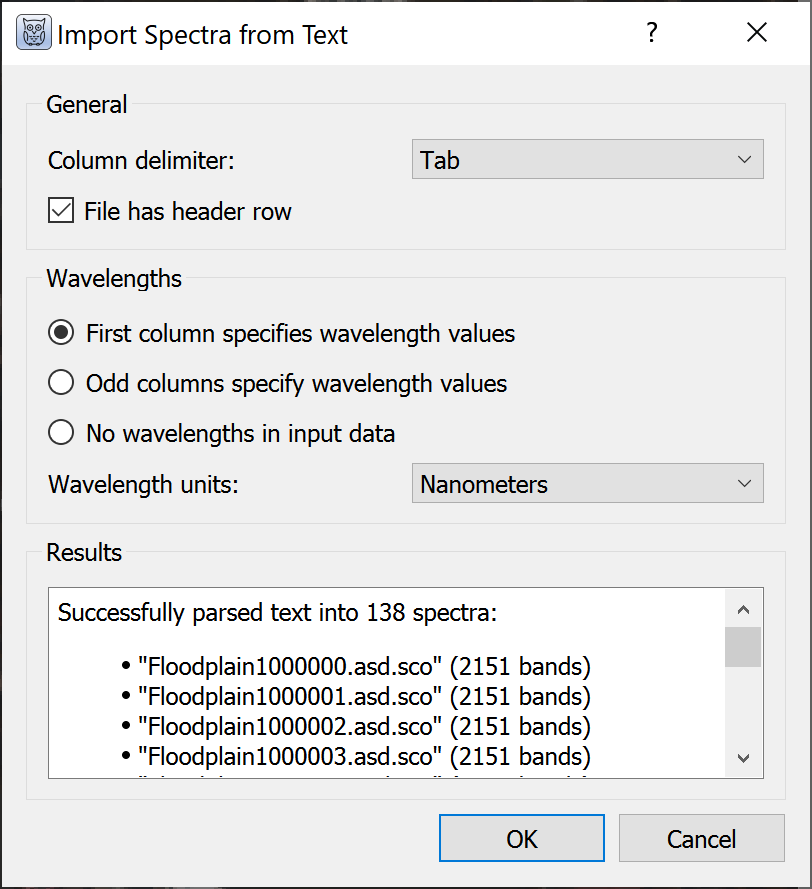Open context help with the question mark
Image resolution: width=812 pixels, height=889 pixels.
click(652, 34)
